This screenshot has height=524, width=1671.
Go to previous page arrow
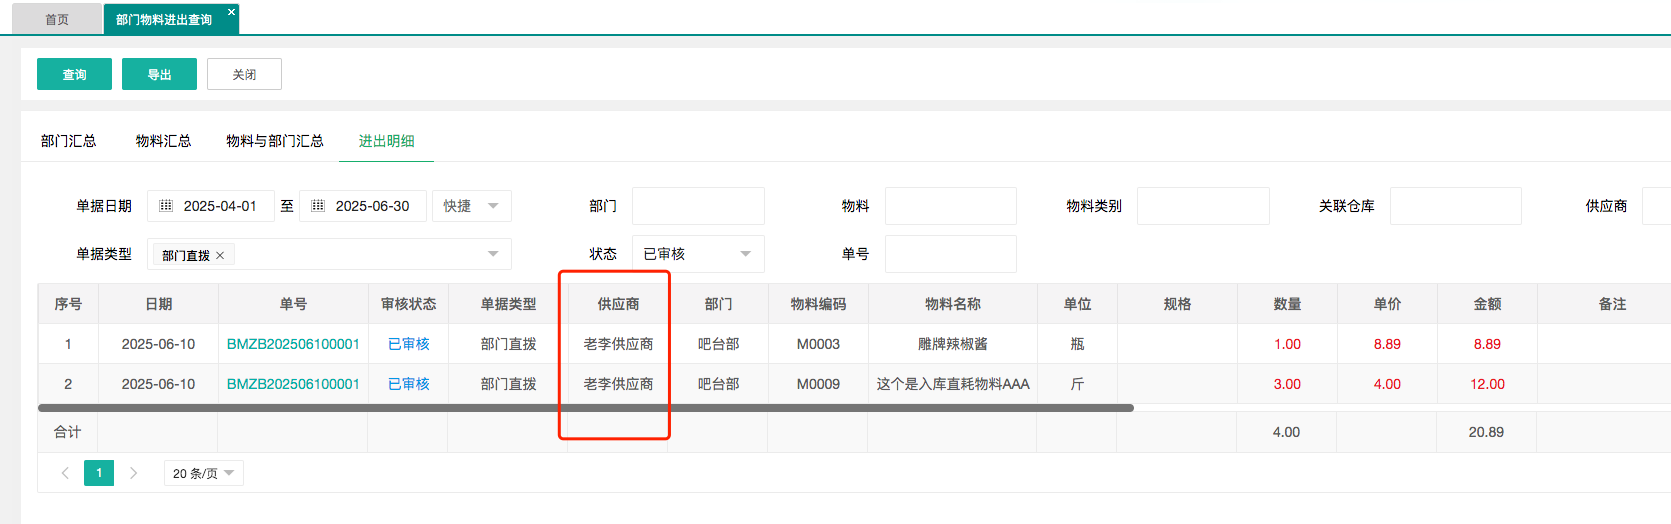point(65,473)
